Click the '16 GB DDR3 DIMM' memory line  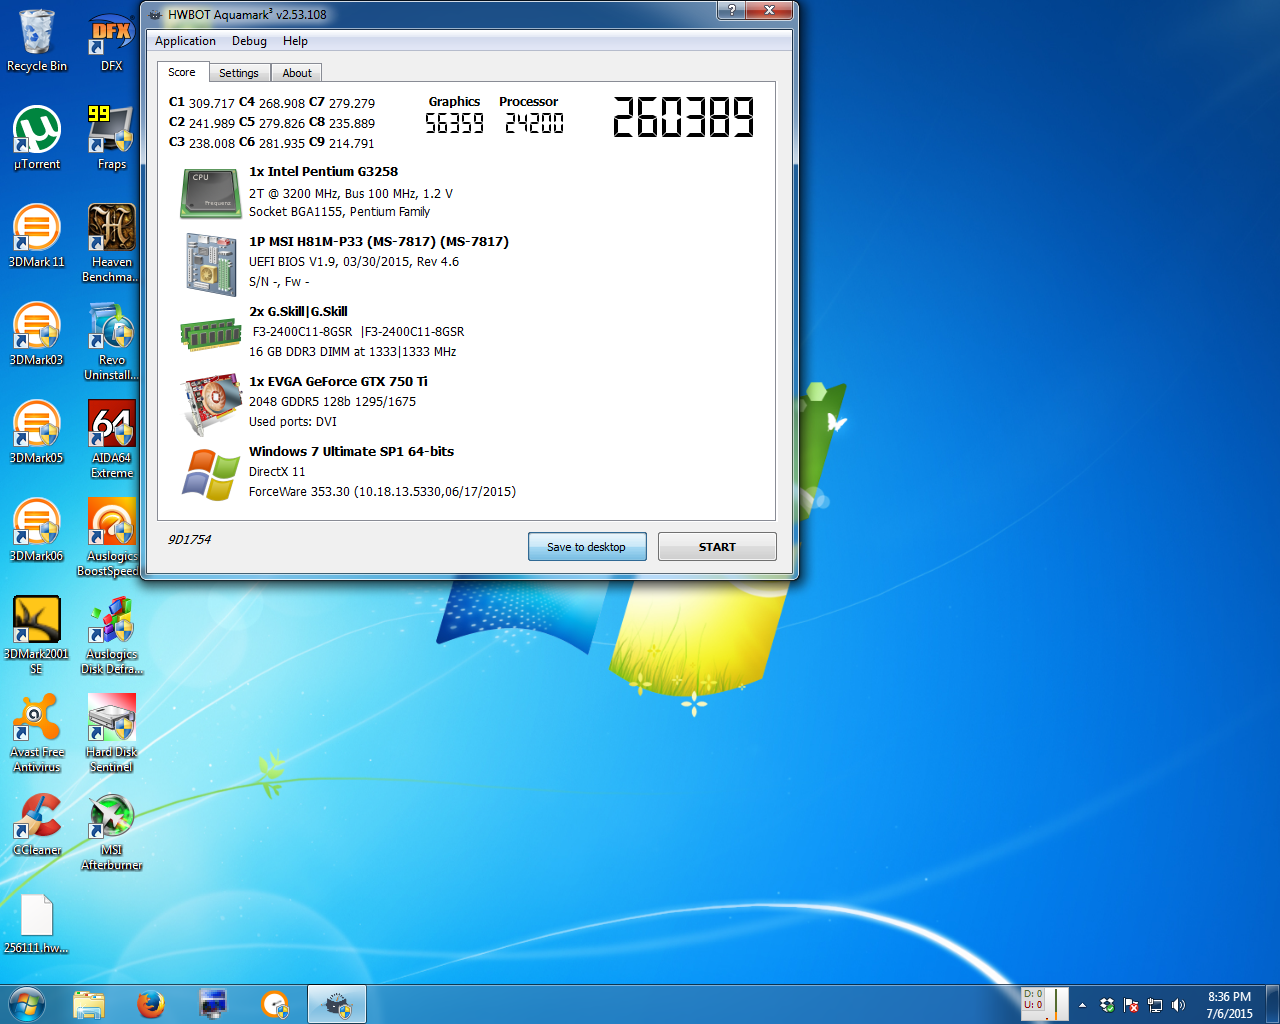point(352,352)
